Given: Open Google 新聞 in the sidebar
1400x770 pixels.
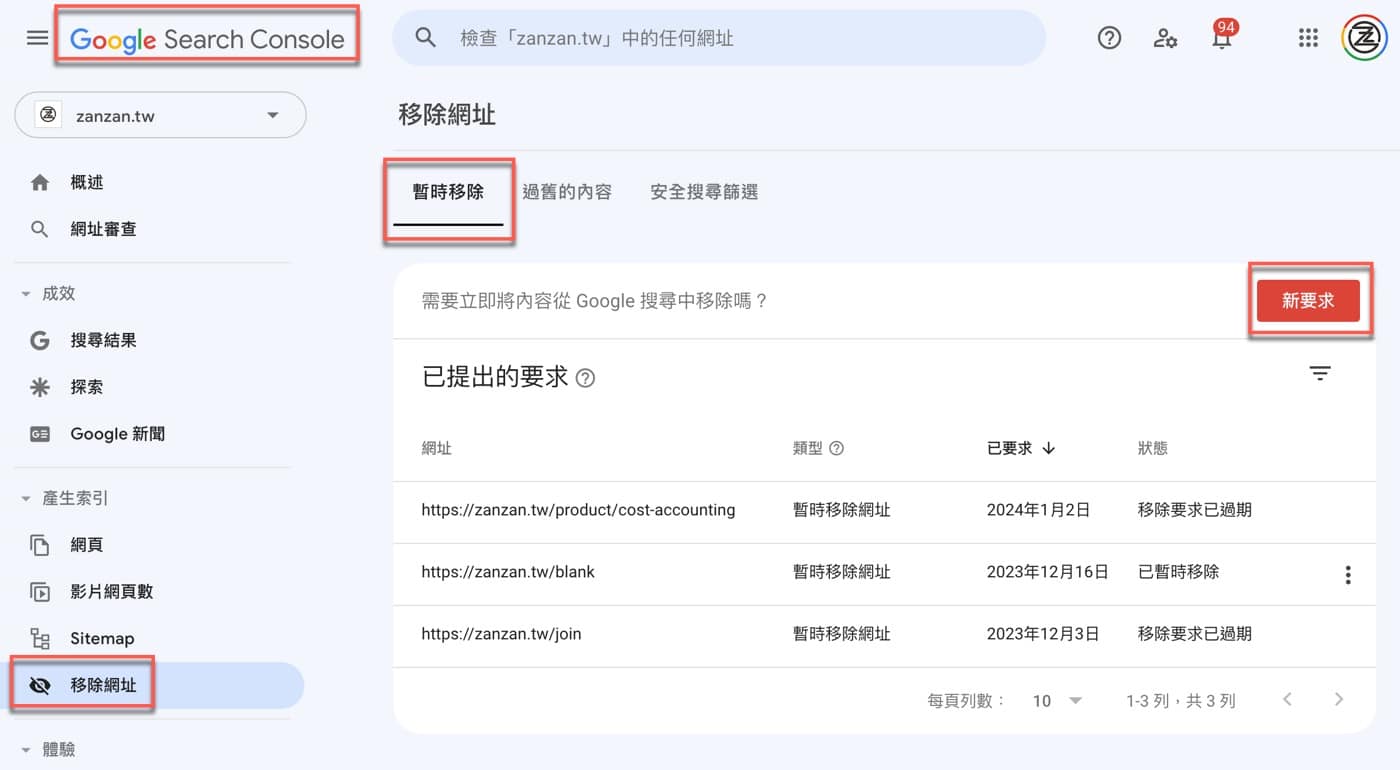Looking at the screenshot, I should [118, 434].
